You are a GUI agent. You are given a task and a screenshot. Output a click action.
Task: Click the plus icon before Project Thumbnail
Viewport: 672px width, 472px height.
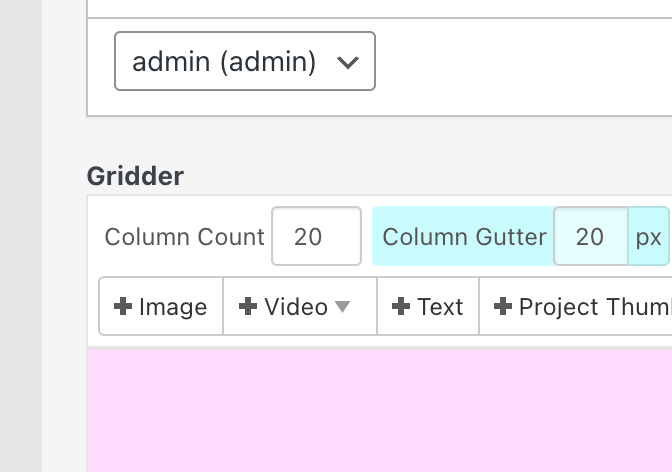point(503,307)
